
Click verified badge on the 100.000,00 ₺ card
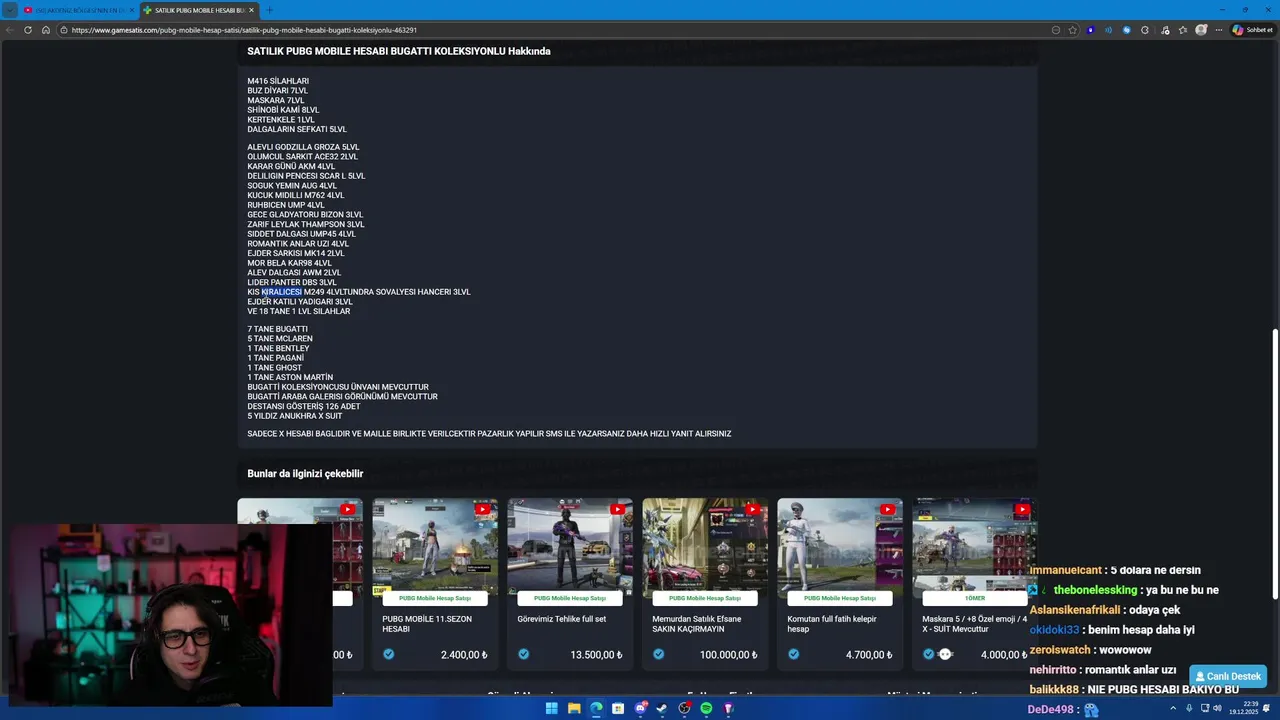[x=658, y=654]
